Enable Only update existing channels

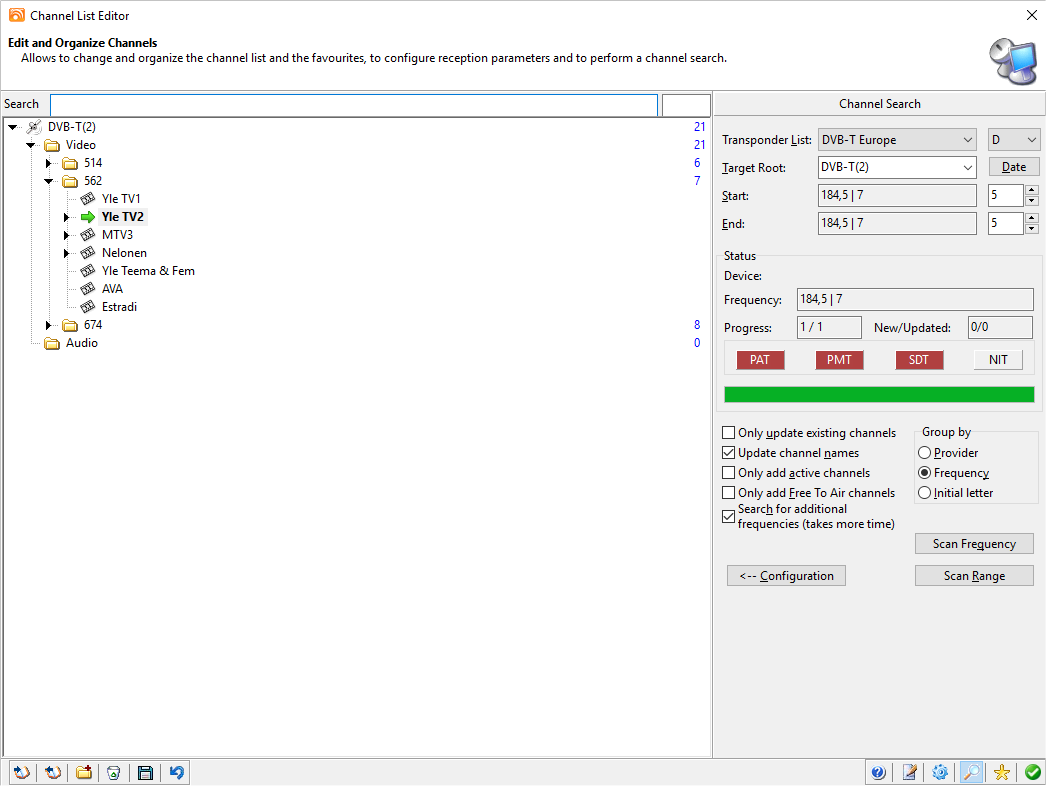pos(729,433)
